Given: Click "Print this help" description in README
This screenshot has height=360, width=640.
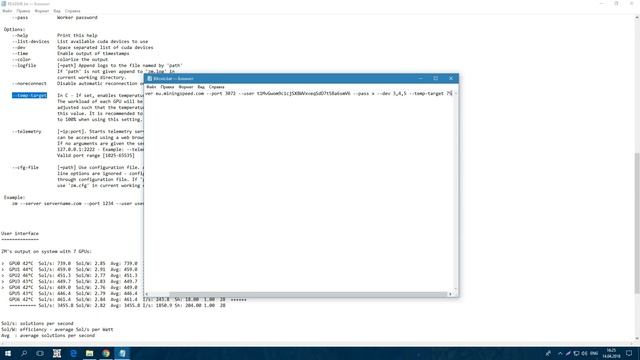Looking at the screenshot, I should [77, 36].
